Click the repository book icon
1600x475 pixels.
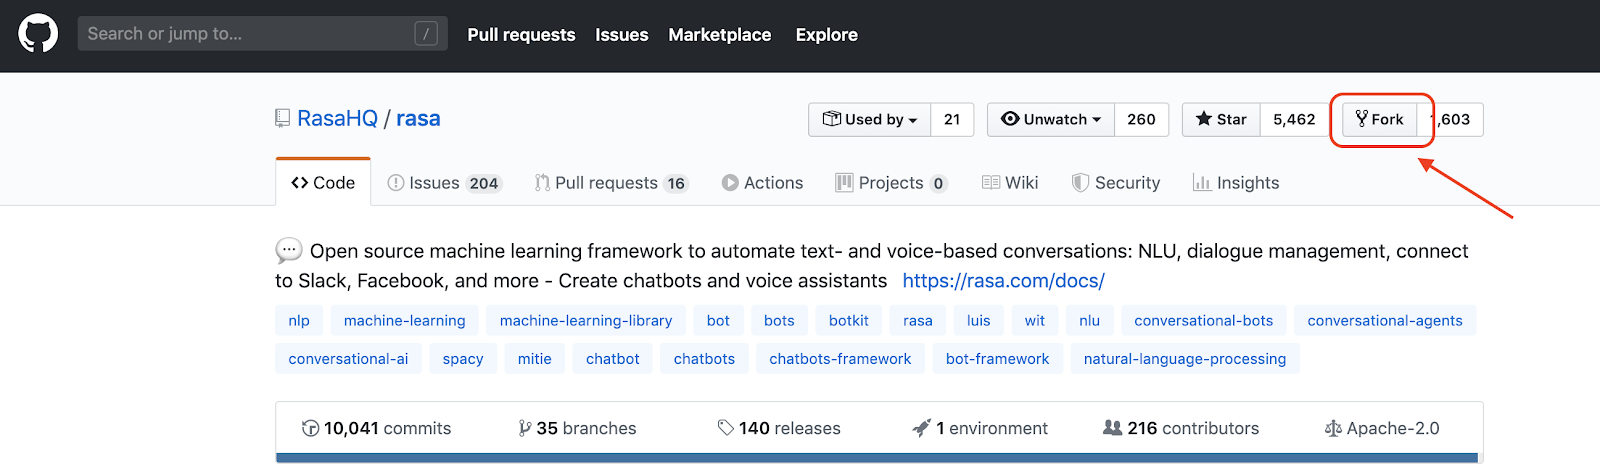283,119
